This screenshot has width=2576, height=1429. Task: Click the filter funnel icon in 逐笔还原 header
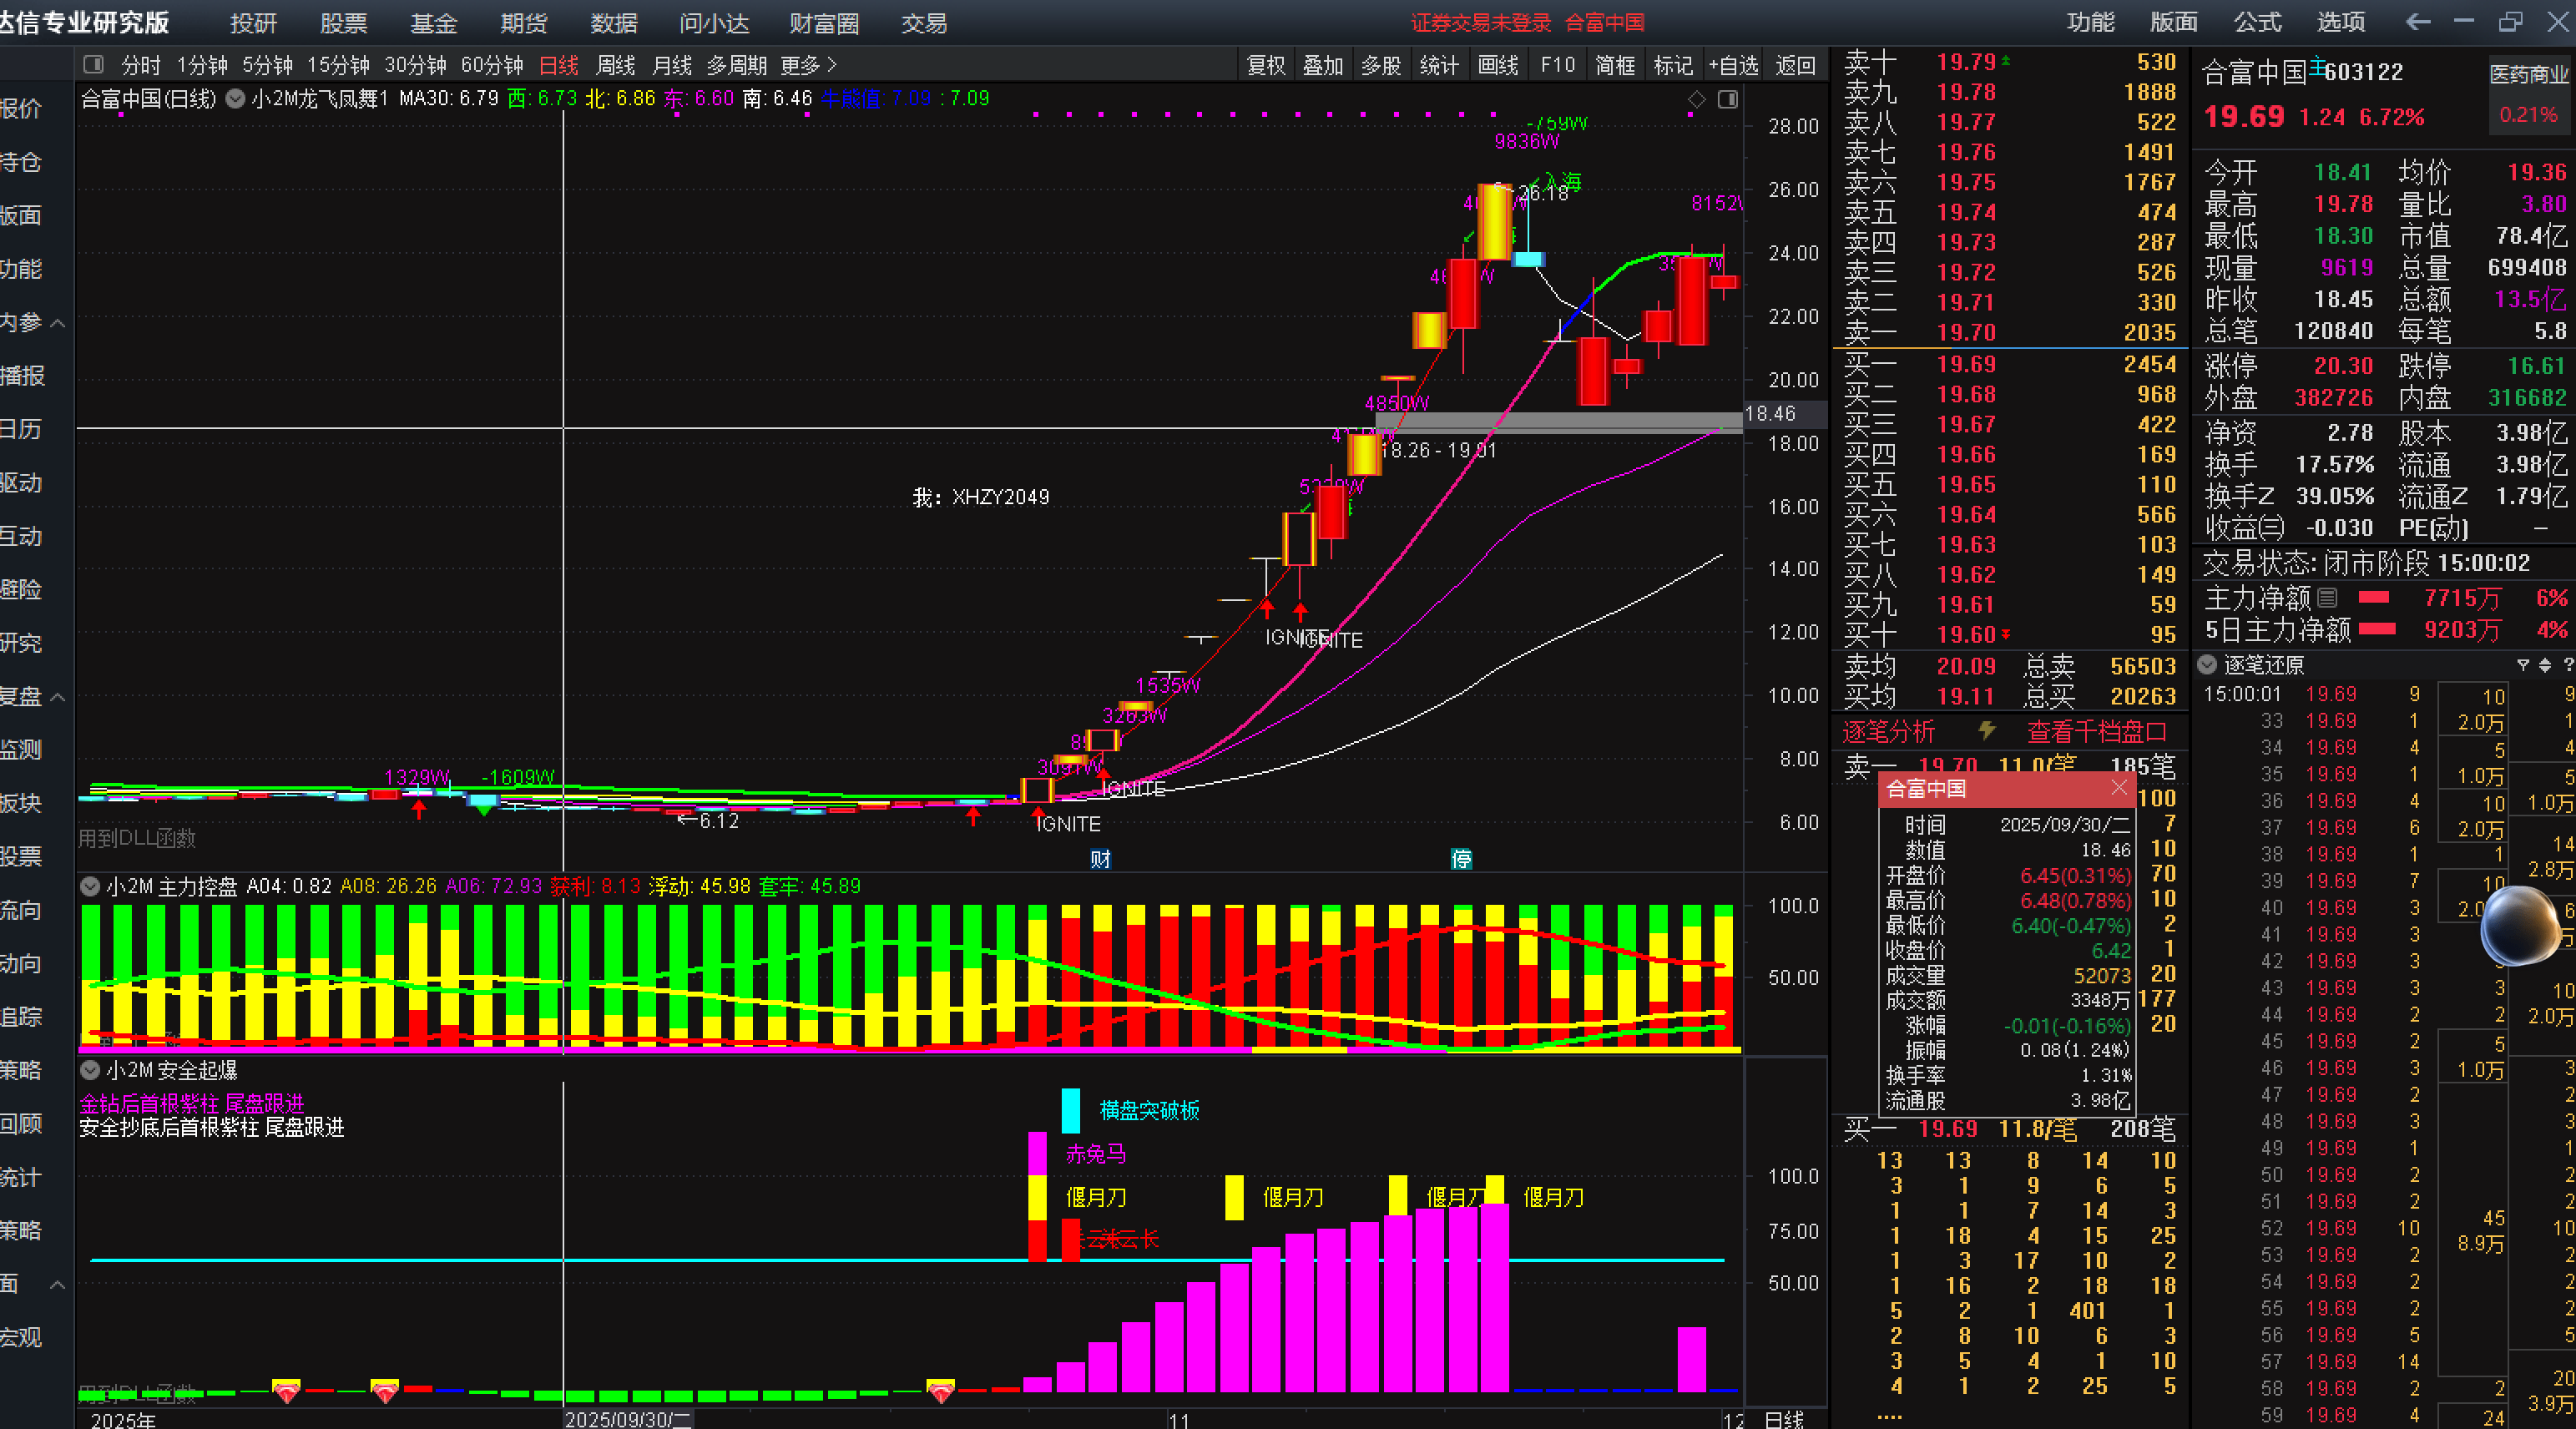tap(2523, 665)
